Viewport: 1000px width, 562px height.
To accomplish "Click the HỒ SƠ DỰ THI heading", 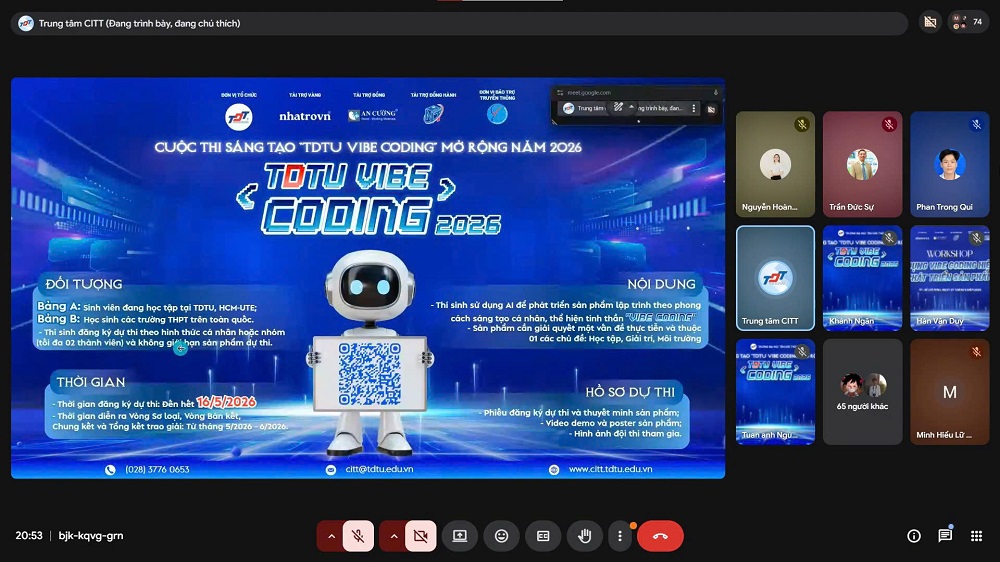I will pyautogui.click(x=630, y=392).
